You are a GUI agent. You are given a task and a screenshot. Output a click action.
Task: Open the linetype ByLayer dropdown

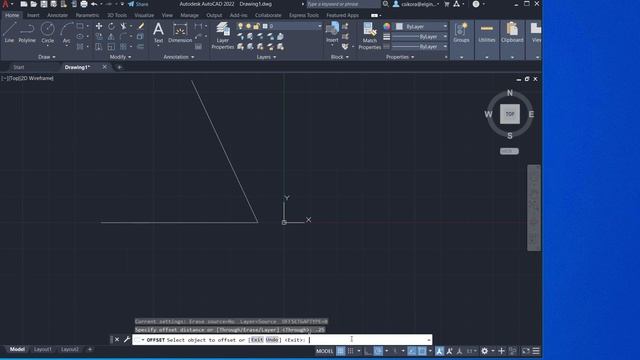(x=420, y=47)
